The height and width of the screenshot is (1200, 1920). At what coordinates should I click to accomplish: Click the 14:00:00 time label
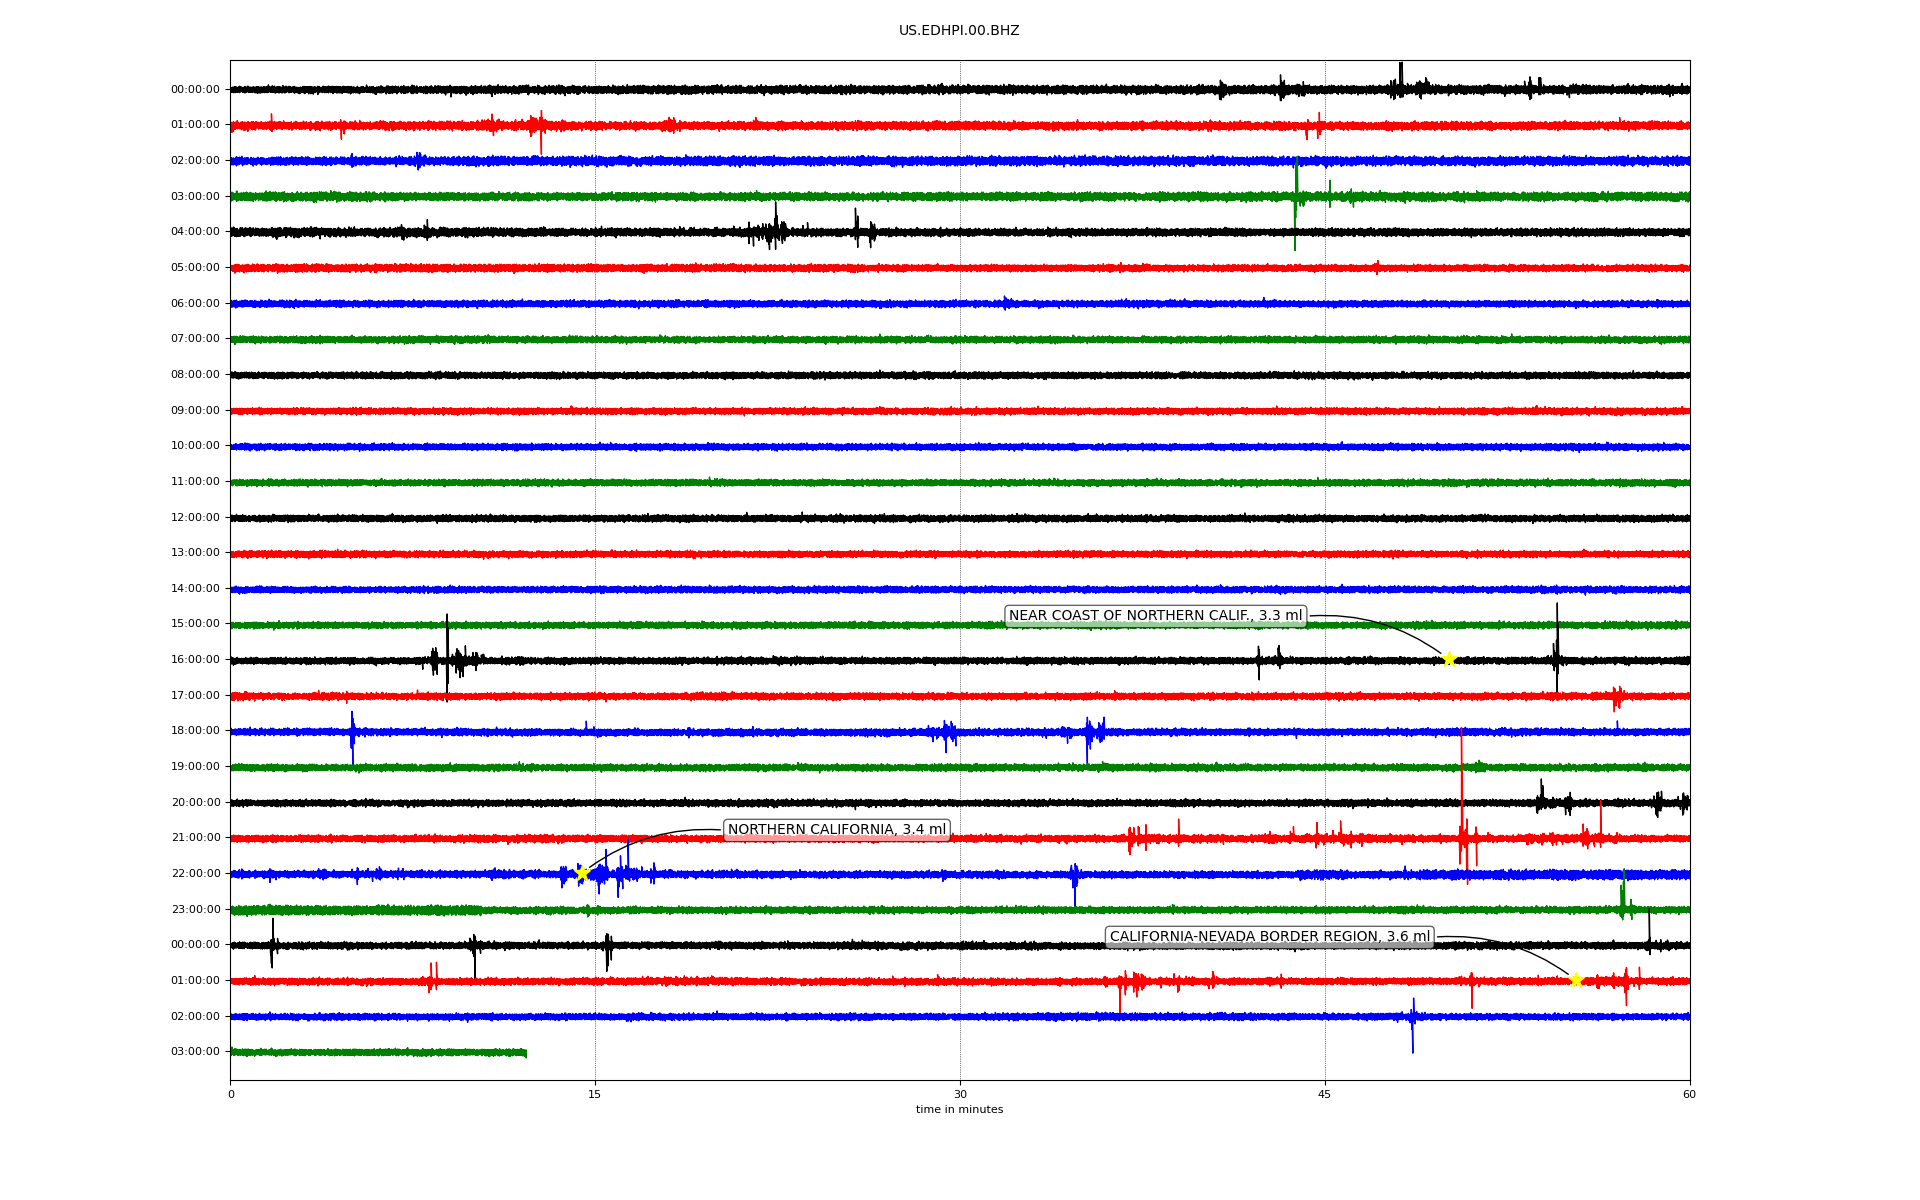coord(195,589)
